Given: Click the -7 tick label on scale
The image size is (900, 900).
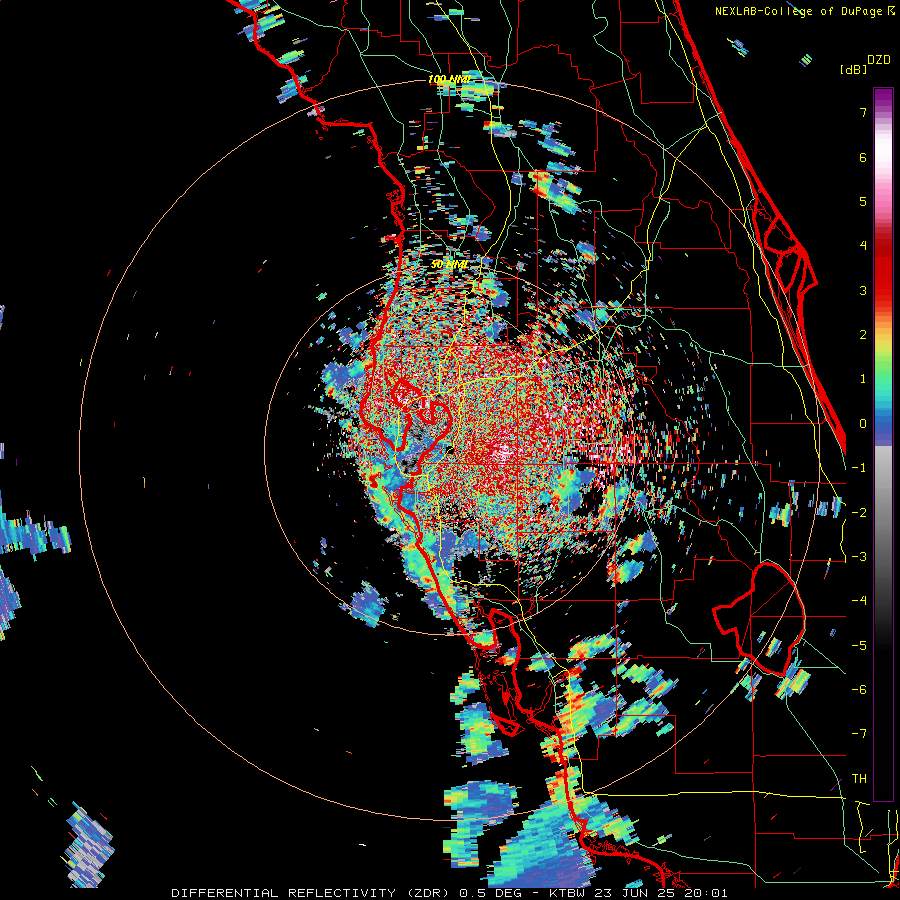Looking at the screenshot, I should pos(859,734).
